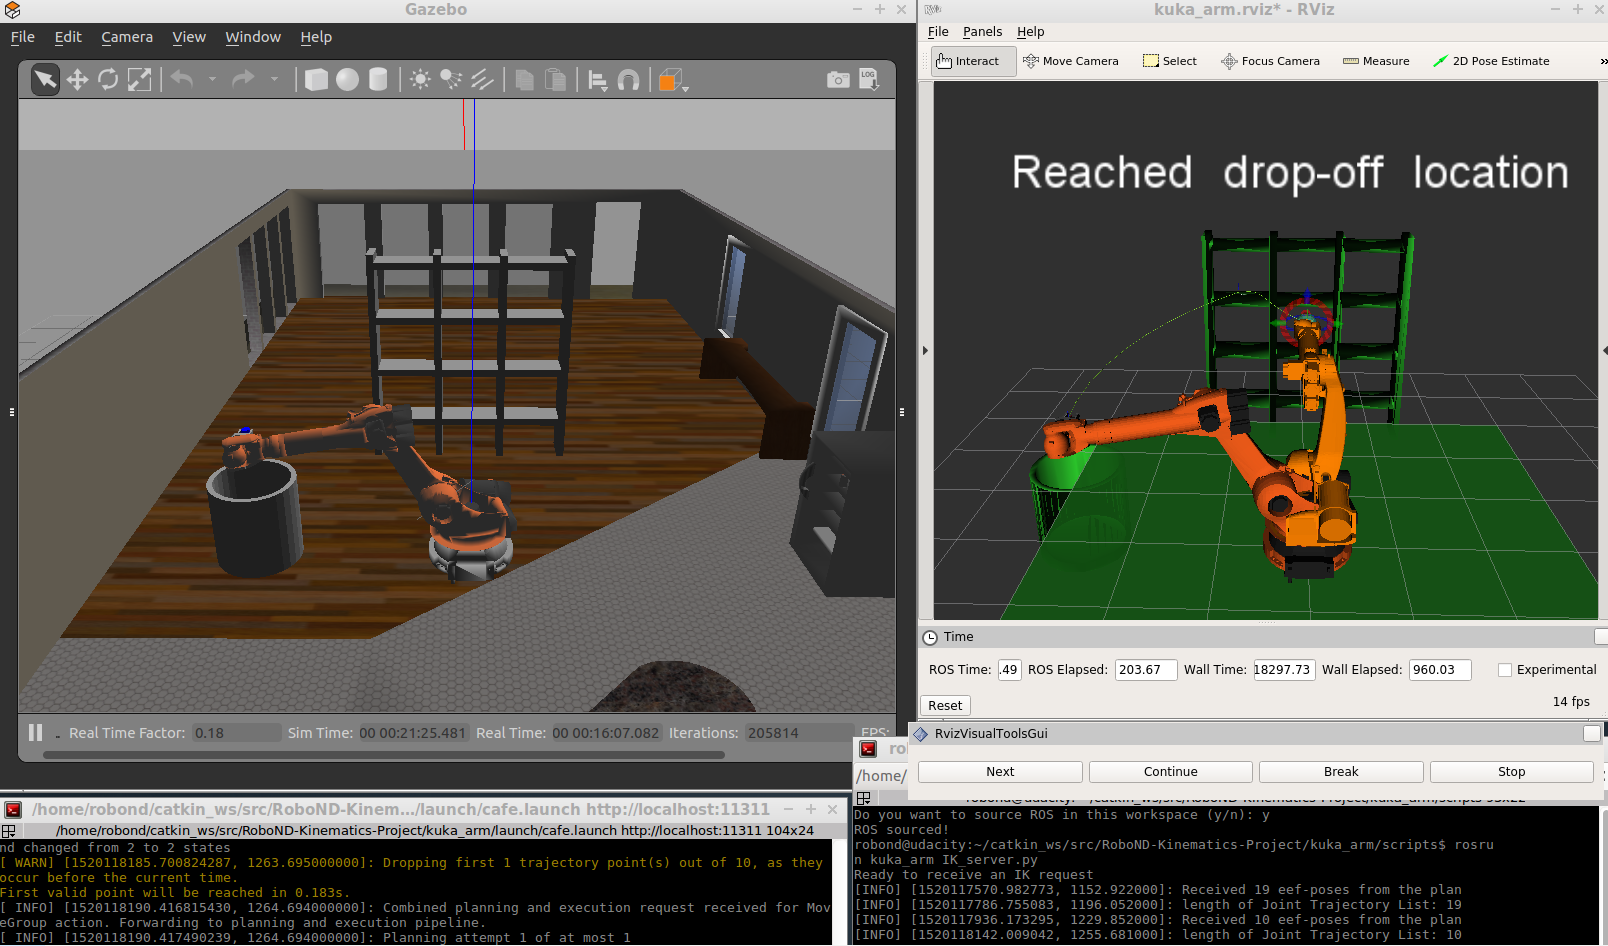Insert a cylinder shape in Gazebo
Screen dimensions: 1608x946
[378, 79]
